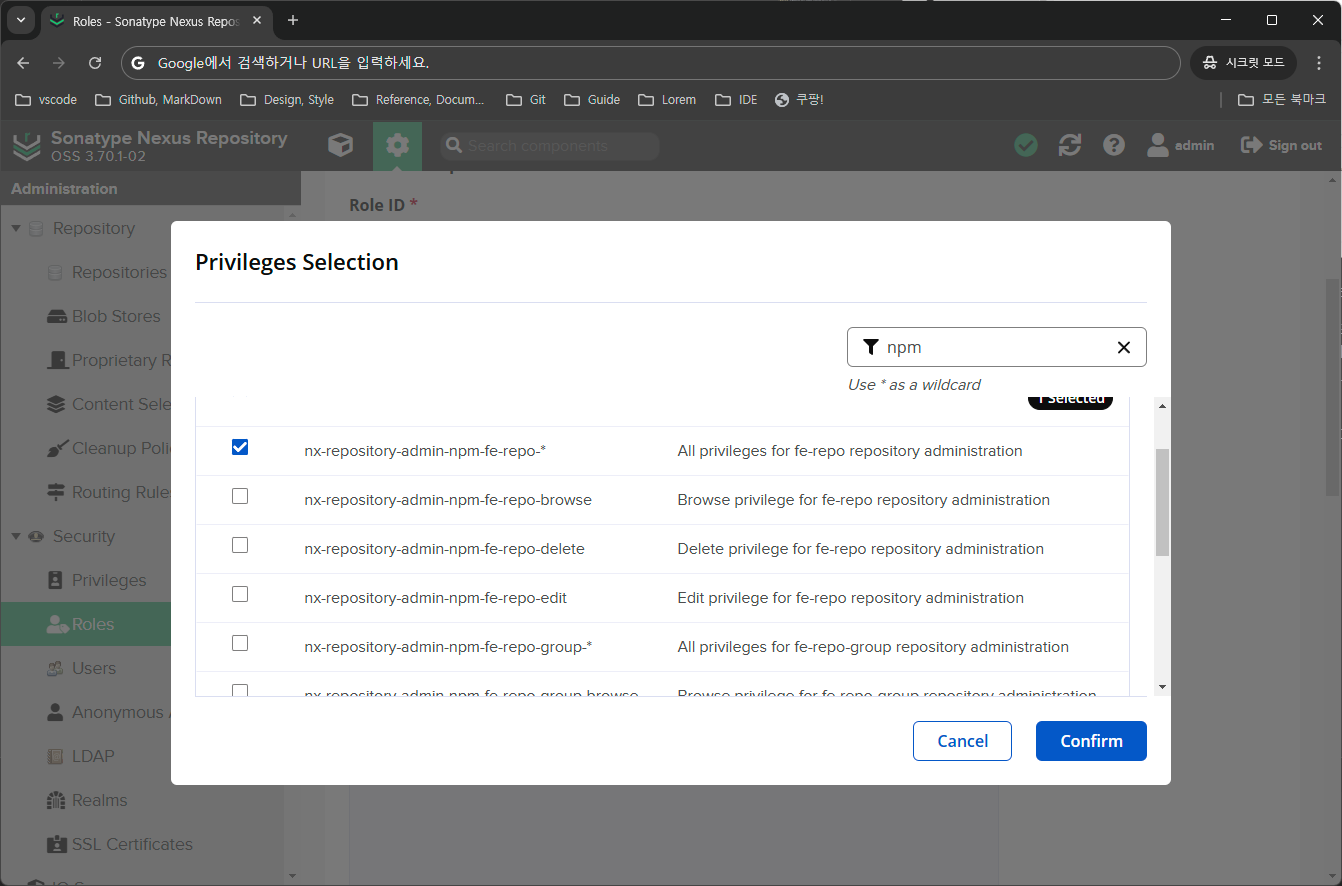Check nx-repository-admin-npm-fe-repo-edit privilege

(240, 594)
